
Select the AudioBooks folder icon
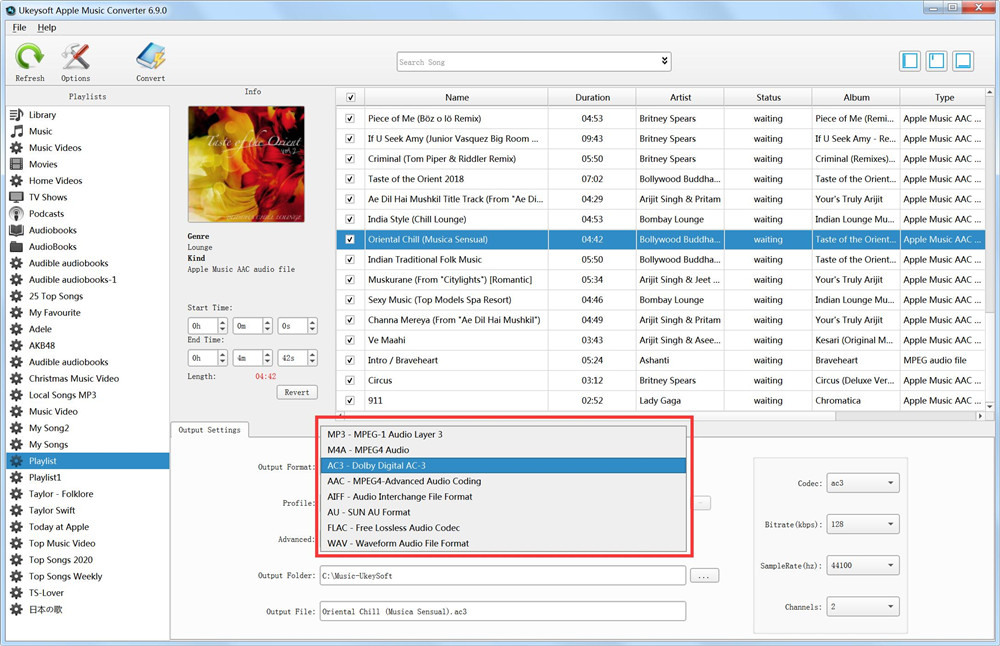point(17,247)
